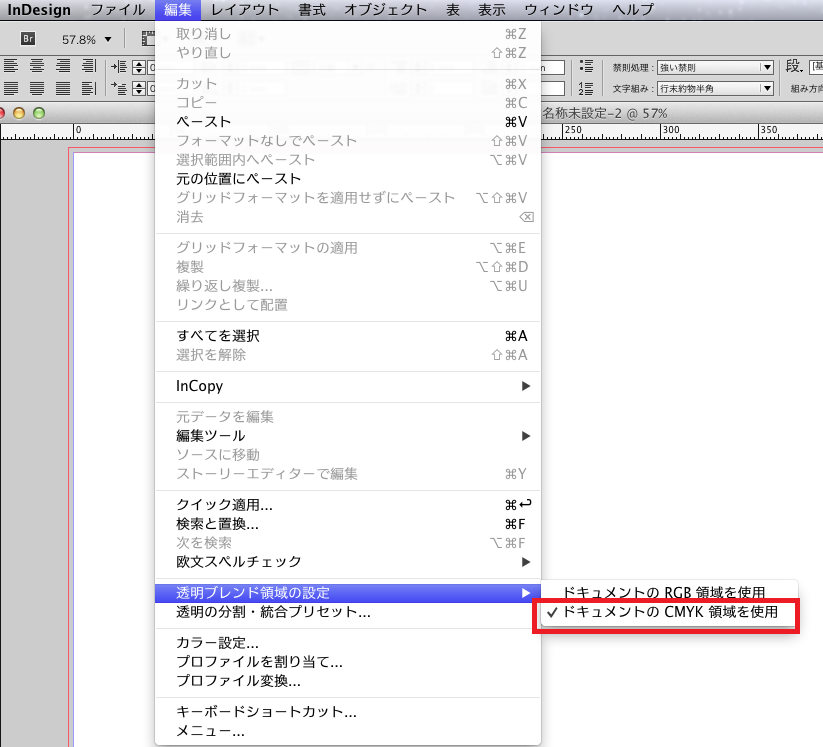Click the align right paragraph icon
The height and width of the screenshot is (747, 823).
pos(63,66)
